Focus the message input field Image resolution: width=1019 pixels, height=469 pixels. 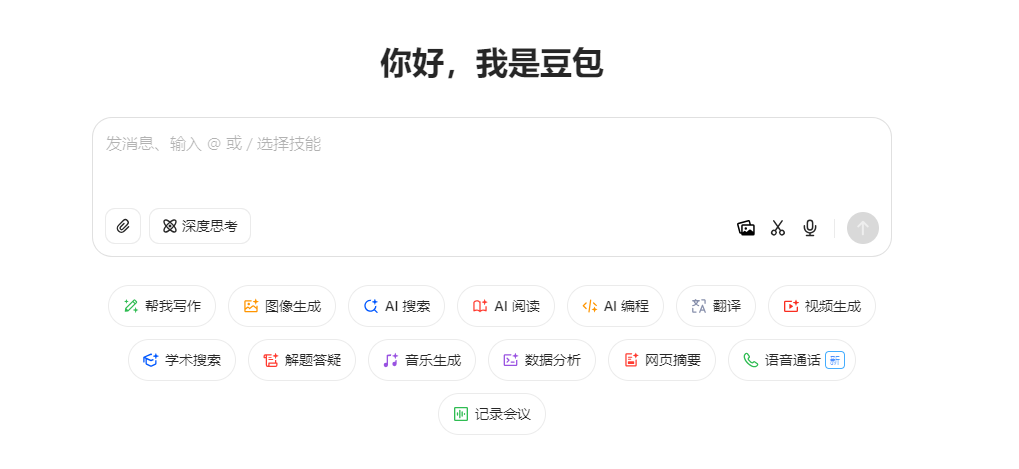(490, 160)
